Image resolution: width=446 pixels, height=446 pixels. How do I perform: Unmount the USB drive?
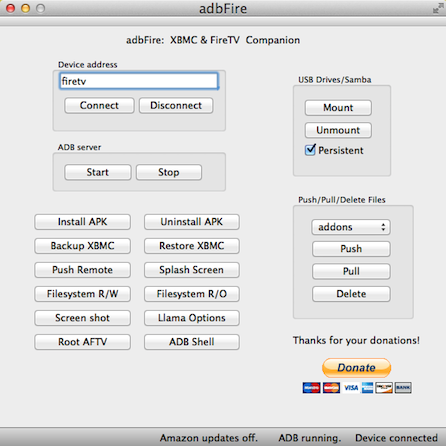(x=338, y=130)
